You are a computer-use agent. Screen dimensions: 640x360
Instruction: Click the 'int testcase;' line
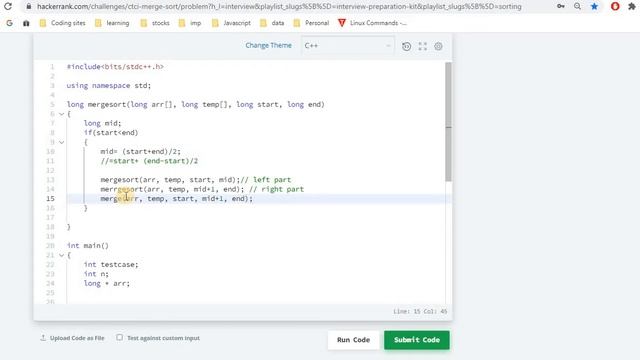tap(111, 264)
